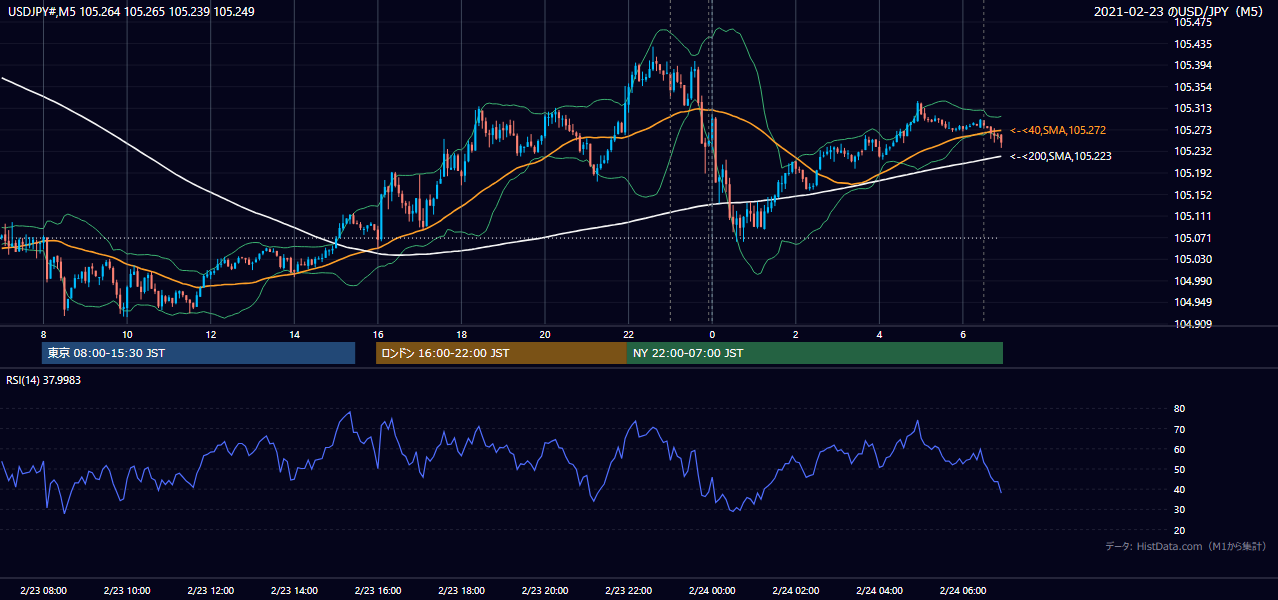Click RSI scale value 40
The height and width of the screenshot is (600, 1278).
point(1180,489)
